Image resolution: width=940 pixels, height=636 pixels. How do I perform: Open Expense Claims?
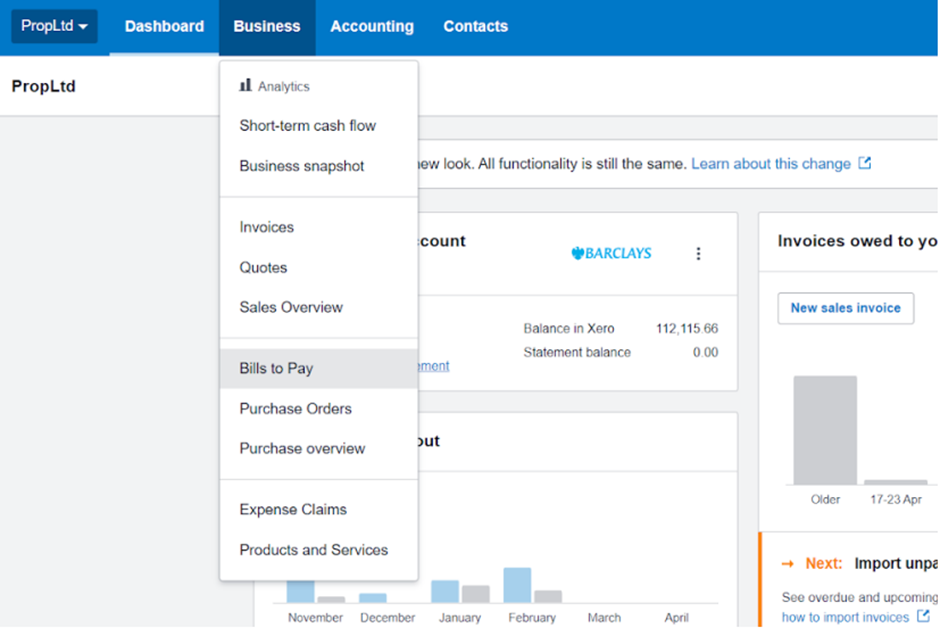293,509
